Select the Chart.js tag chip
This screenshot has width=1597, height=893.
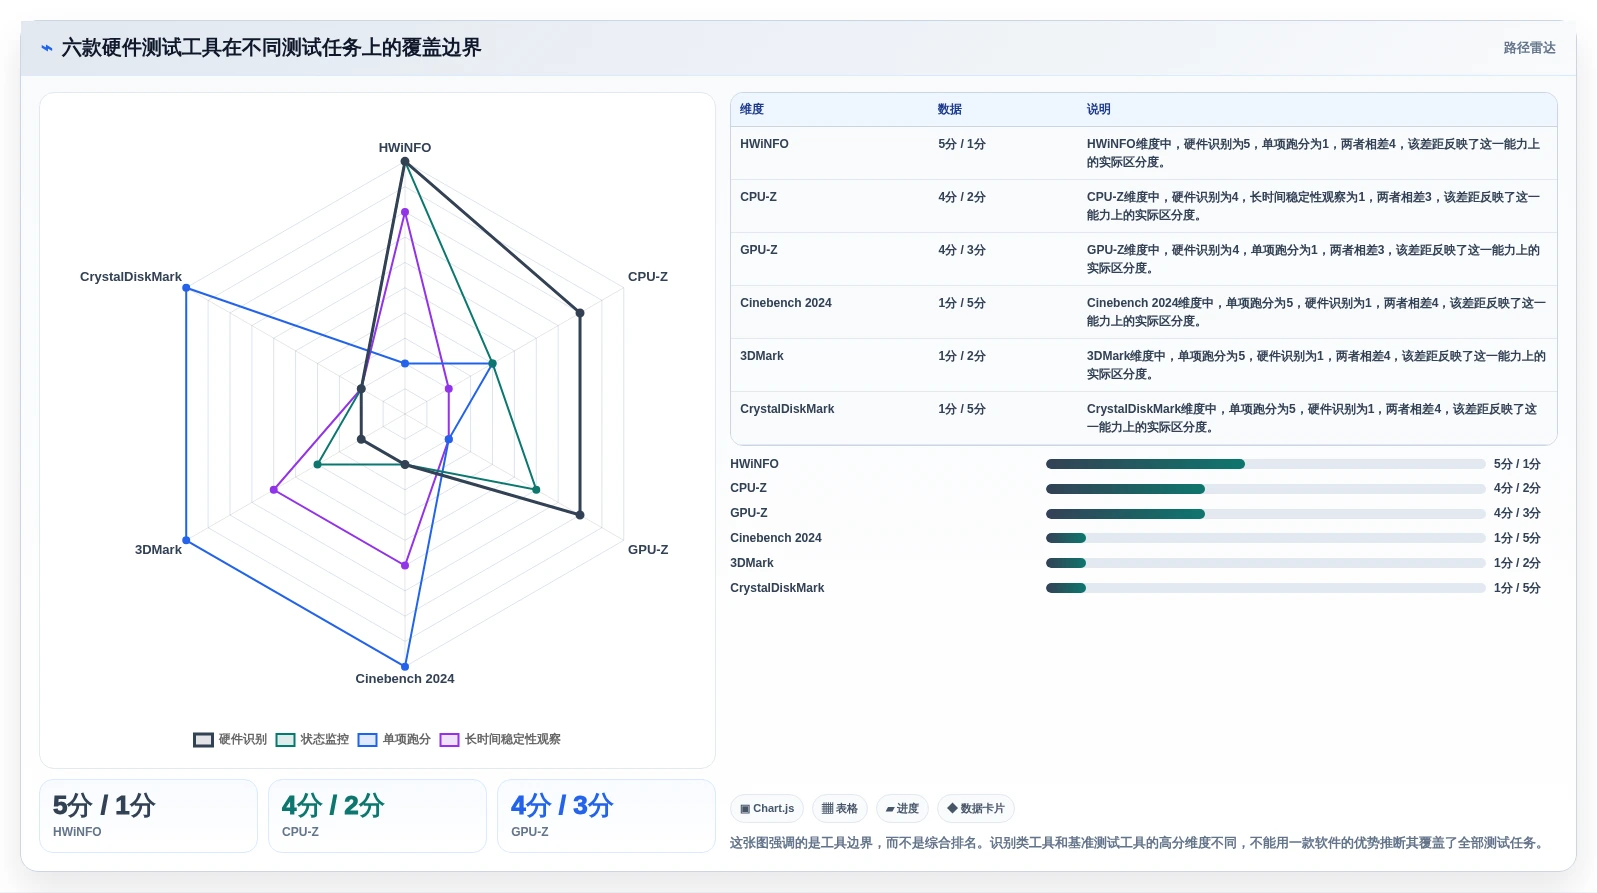pyautogui.click(x=767, y=809)
